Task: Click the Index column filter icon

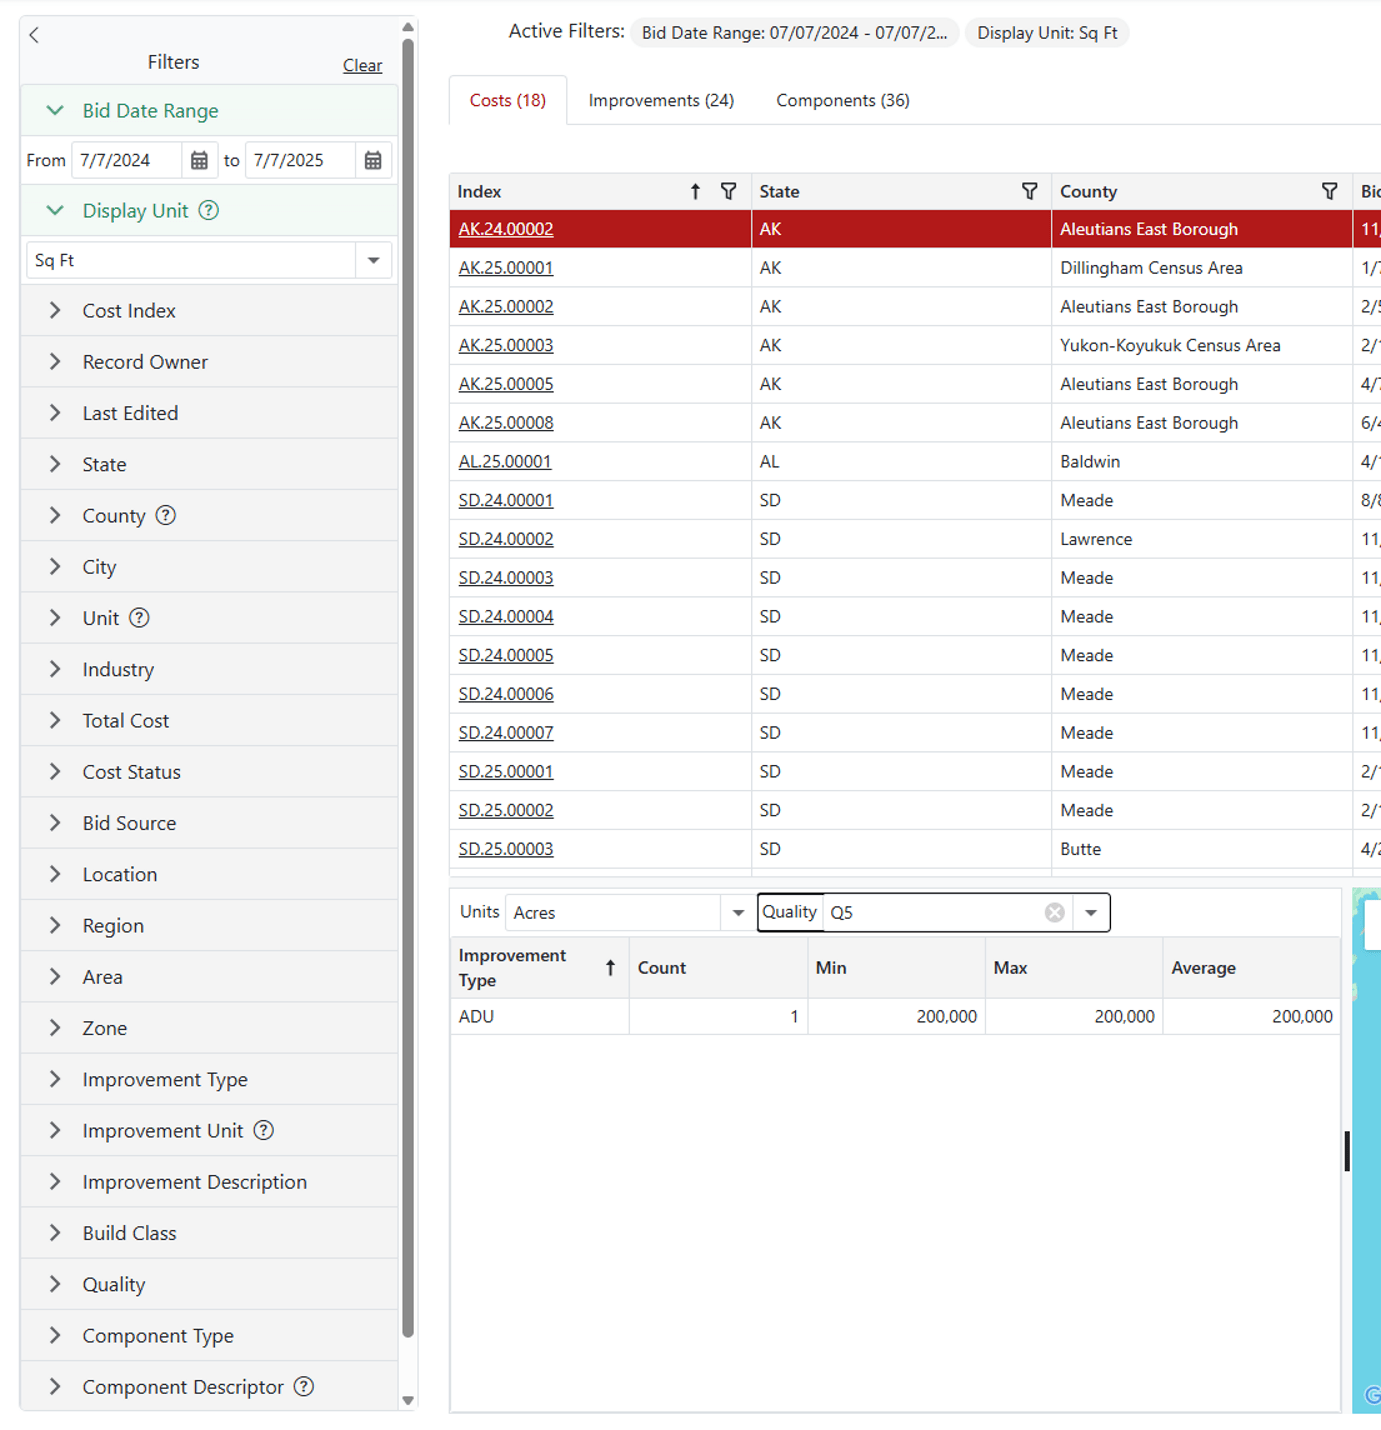Action: point(729,191)
